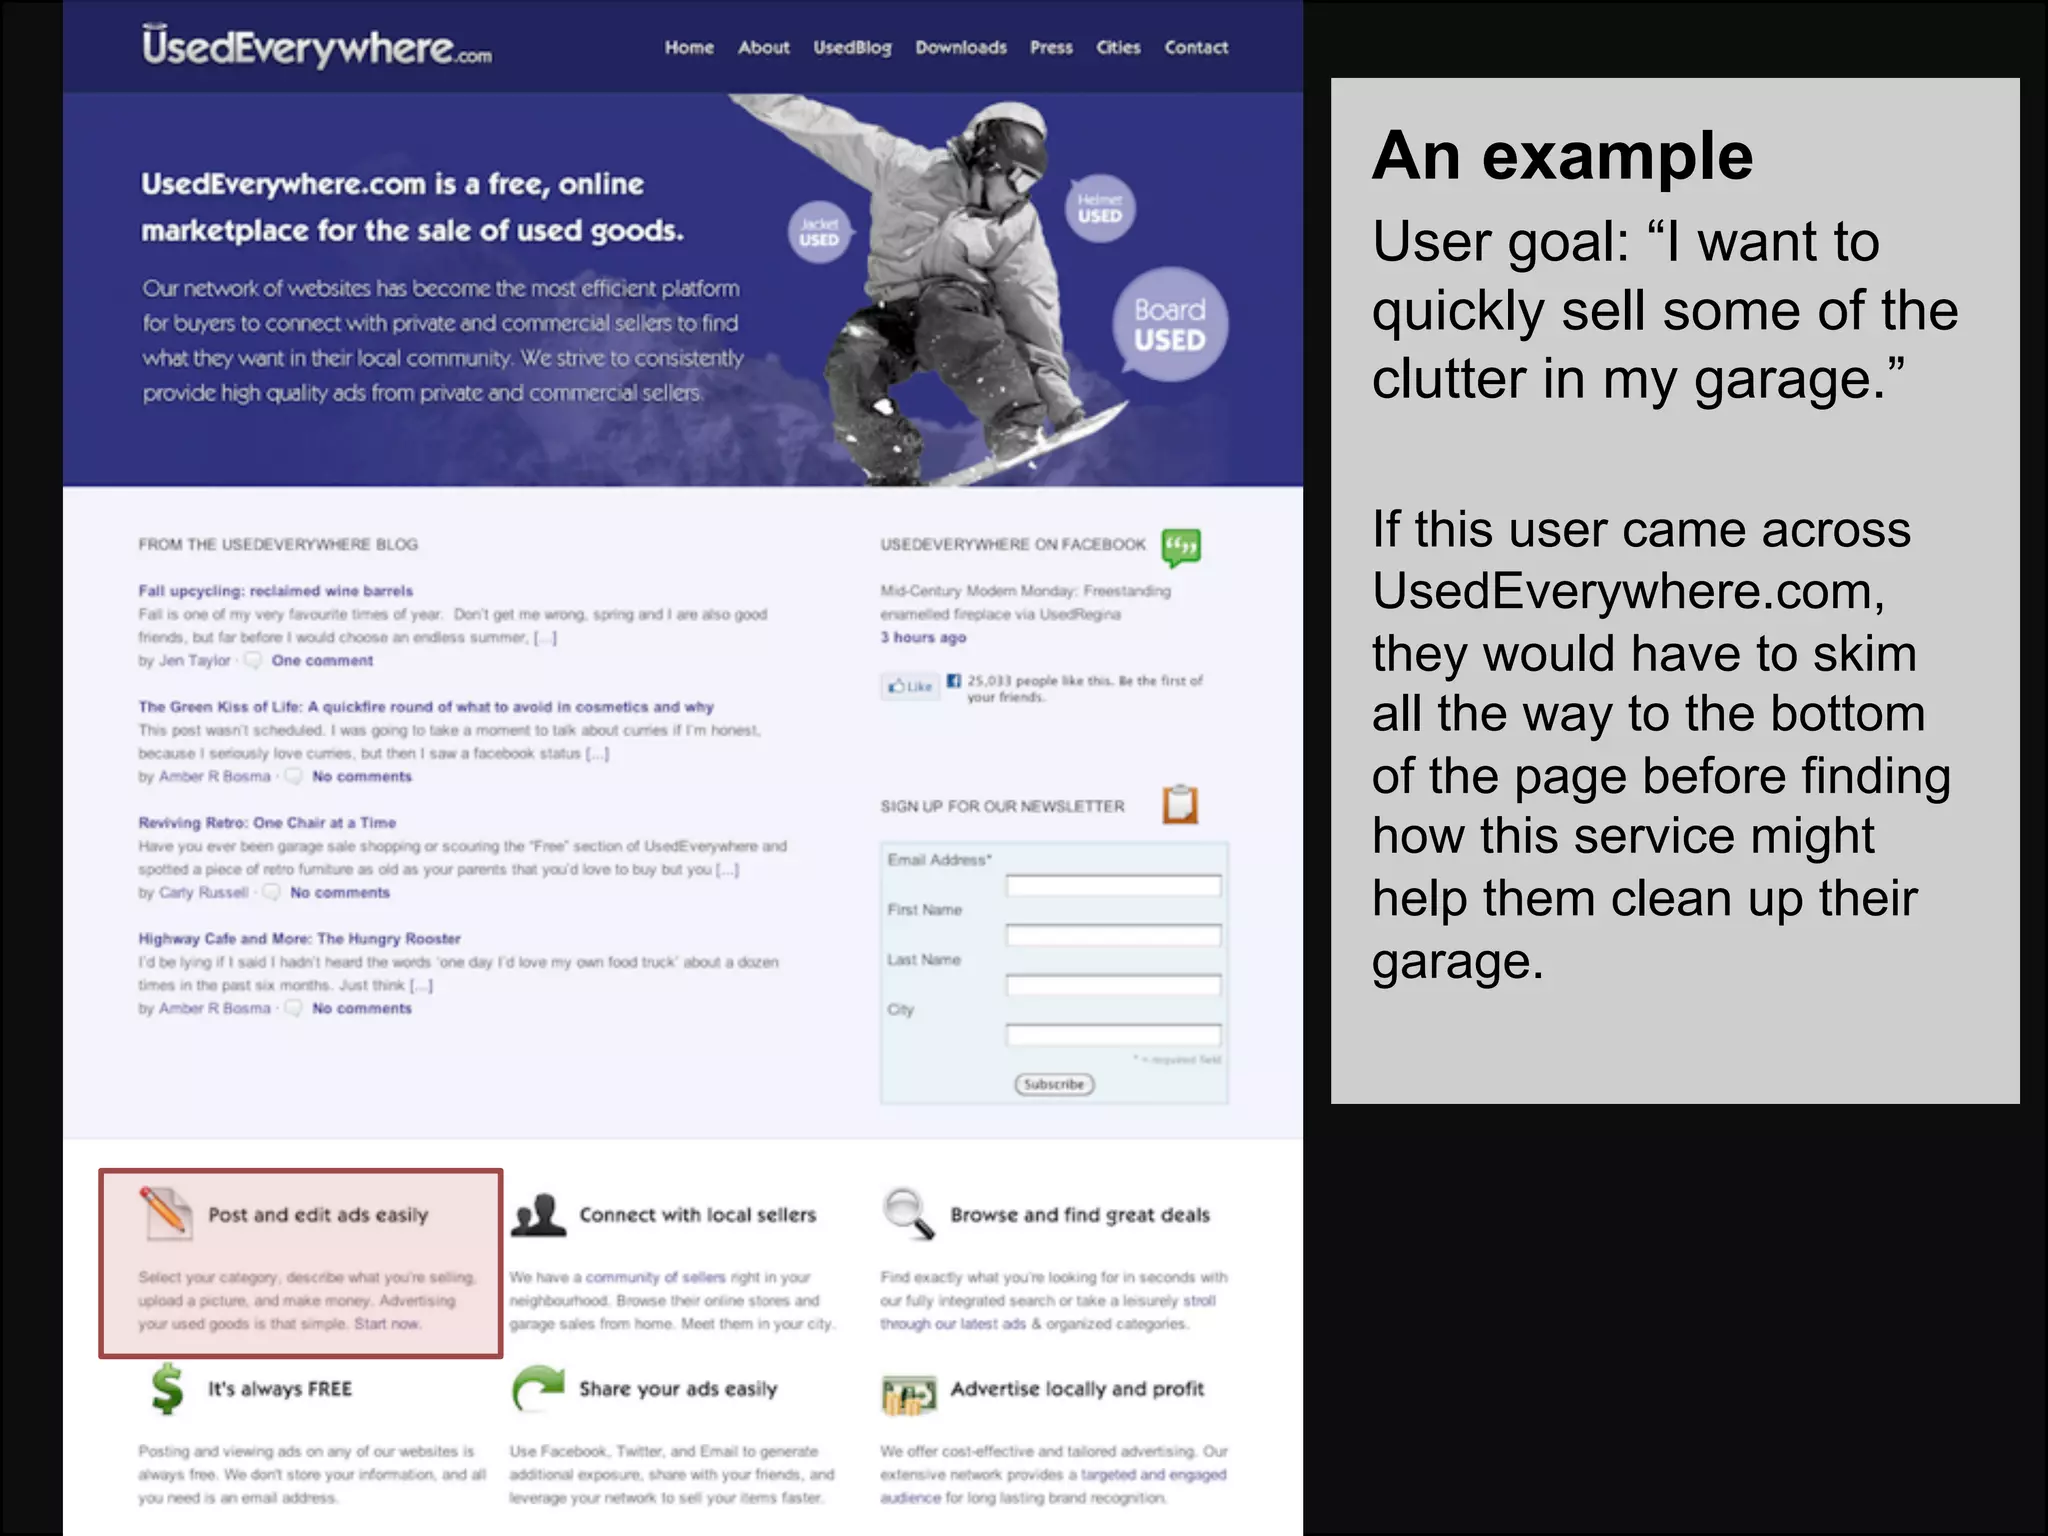Click the Browse and find great deals heading
Image resolution: width=2048 pixels, height=1536 pixels.
pos(1080,1215)
